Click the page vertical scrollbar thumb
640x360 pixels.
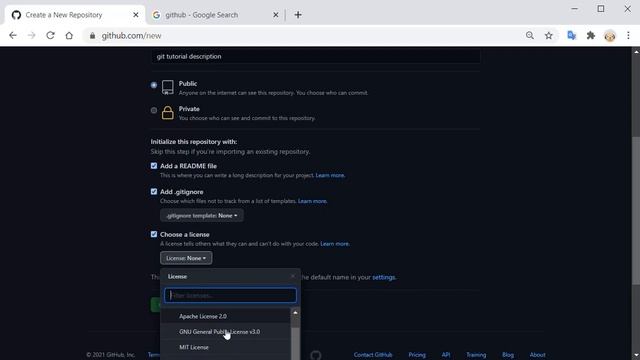pos(636,211)
